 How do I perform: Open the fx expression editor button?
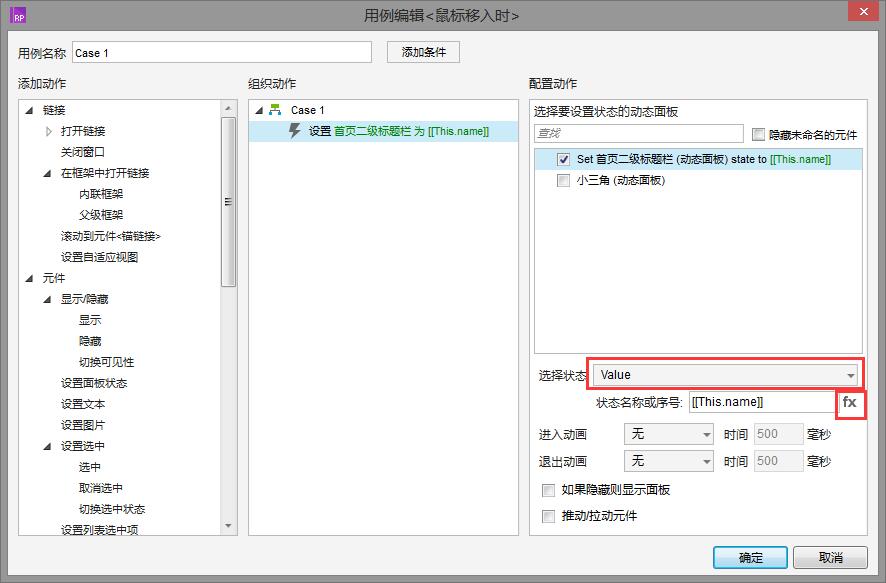850,402
